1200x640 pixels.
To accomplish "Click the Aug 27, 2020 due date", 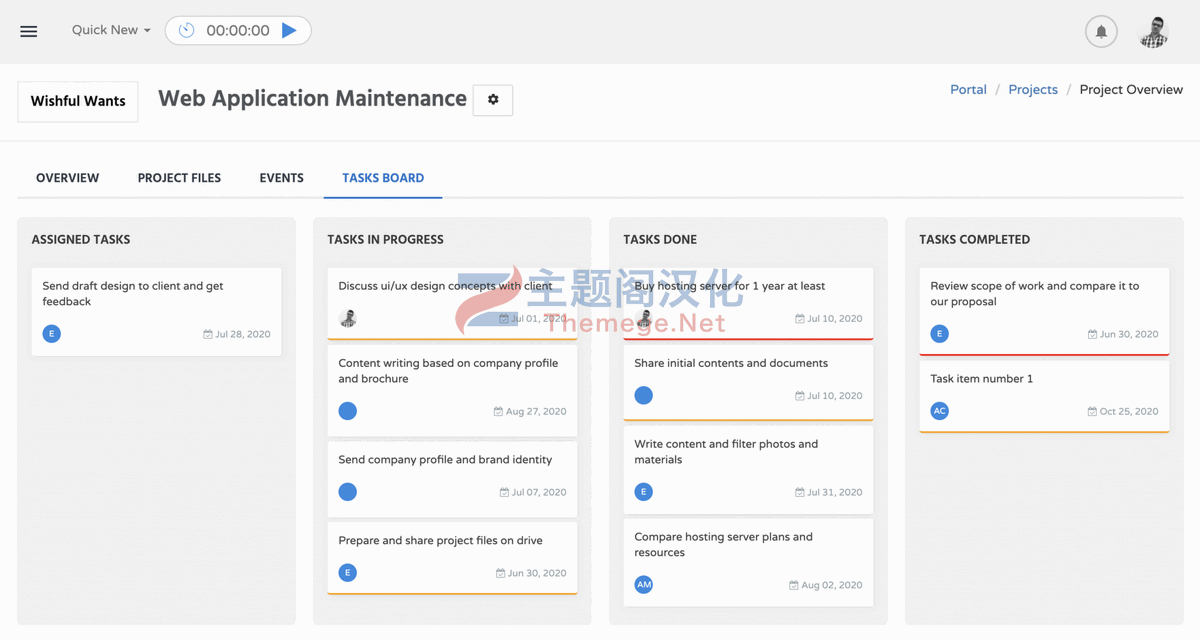I will [536, 411].
